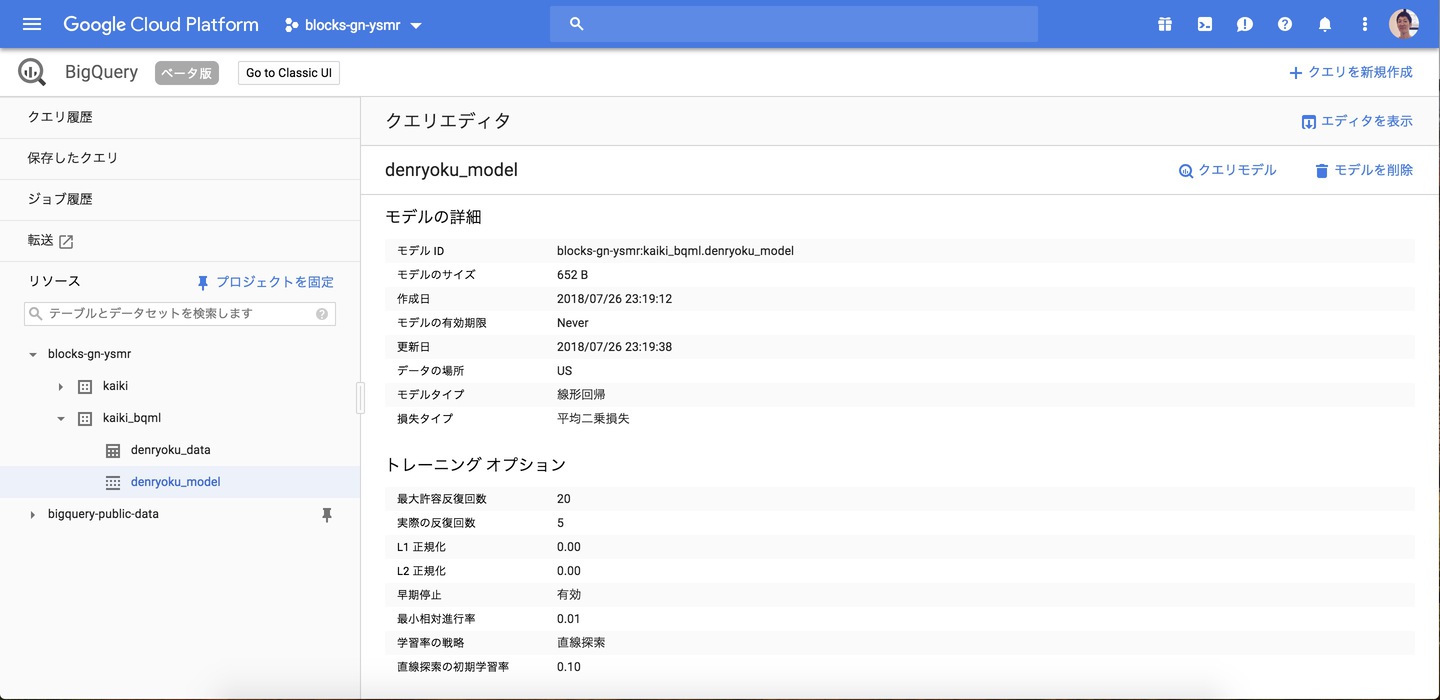Open the blocks-gn-ysmr project selector
The width and height of the screenshot is (1440, 700).
[354, 25]
